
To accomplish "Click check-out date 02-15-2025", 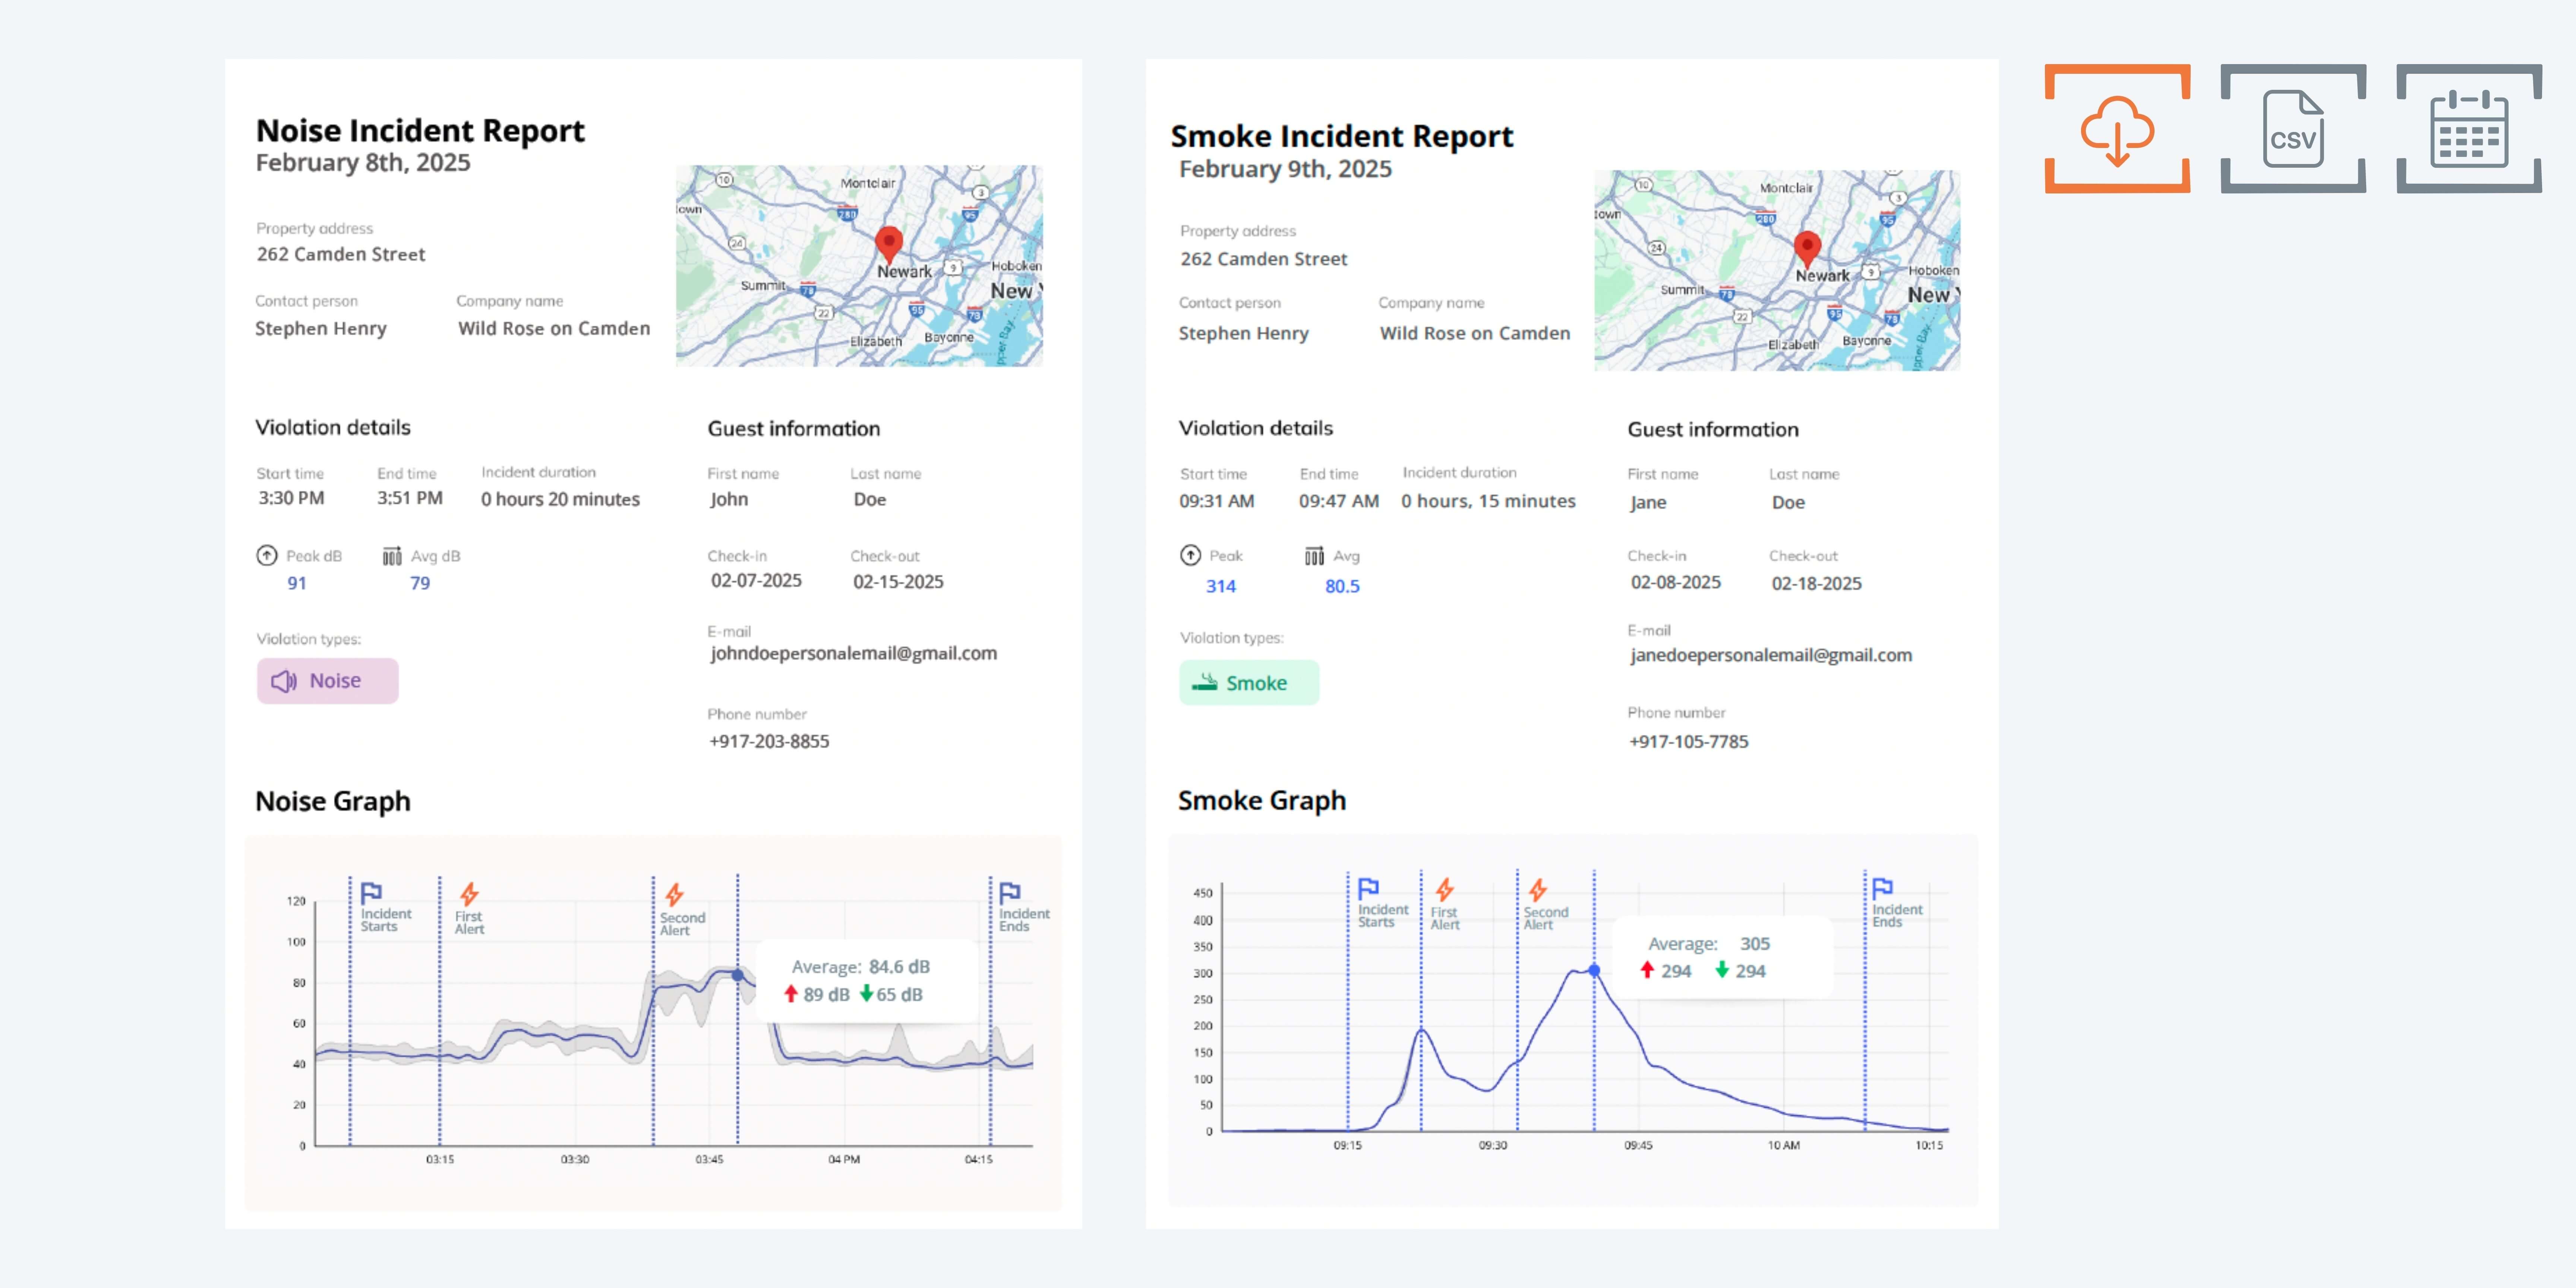I will pyautogui.click(x=898, y=582).
